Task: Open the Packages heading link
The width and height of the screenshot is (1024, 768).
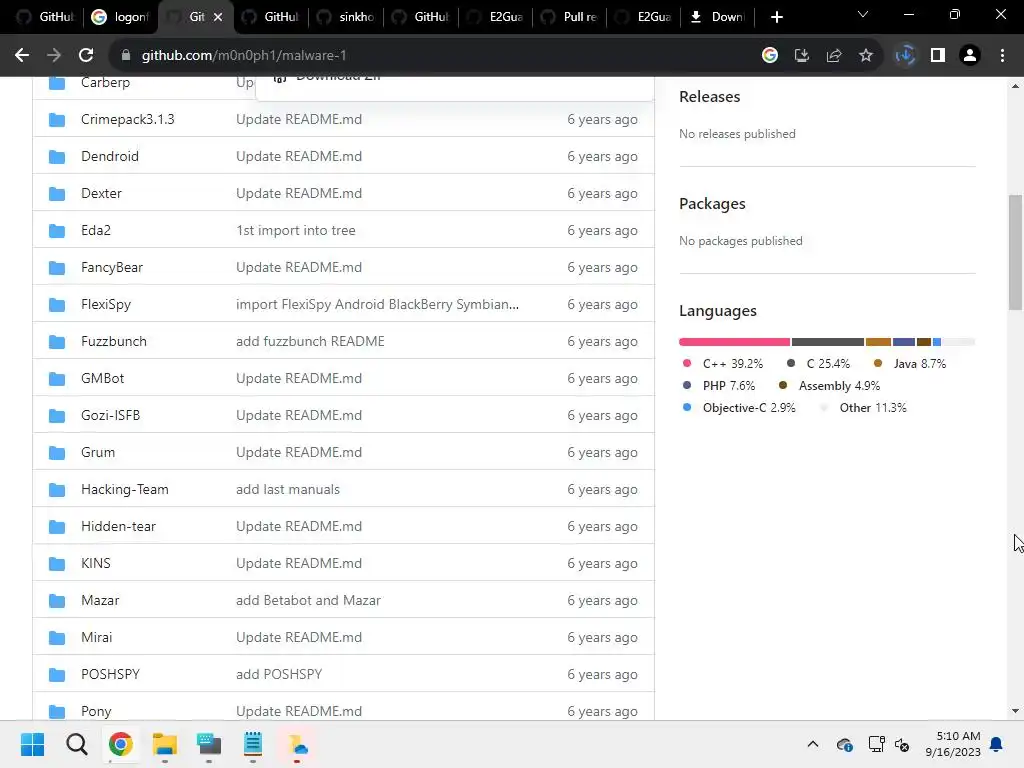Action: coord(712,204)
